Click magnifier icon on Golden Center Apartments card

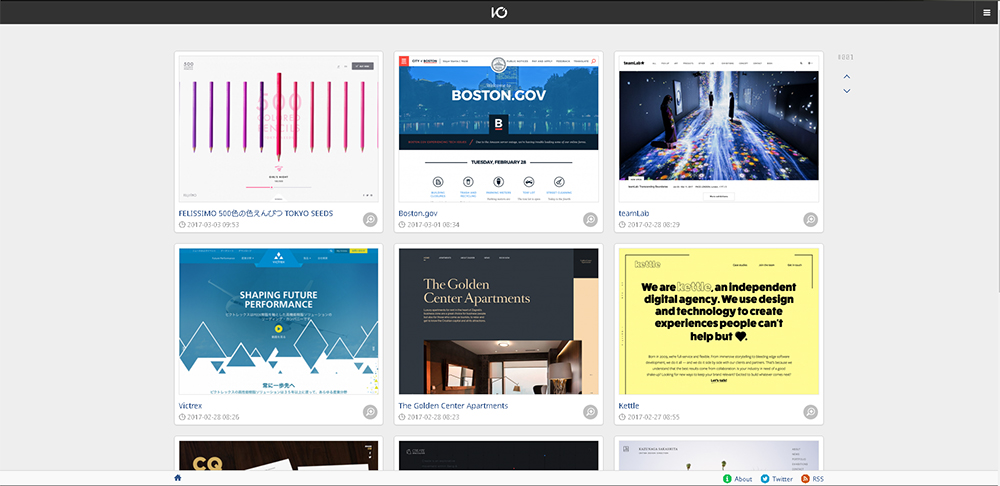(590, 412)
